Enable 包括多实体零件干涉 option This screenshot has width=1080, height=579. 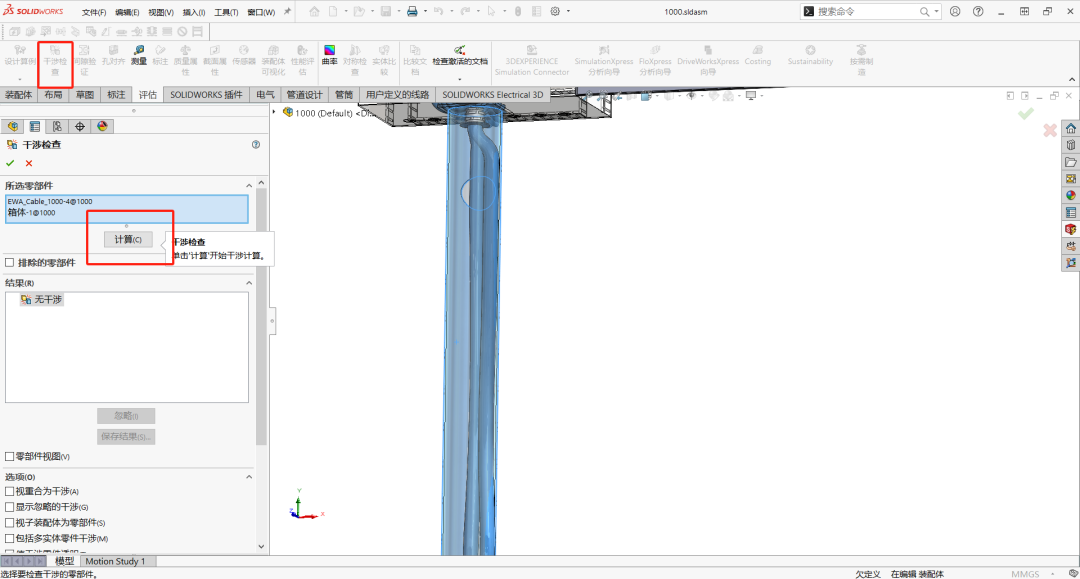tap(10, 538)
